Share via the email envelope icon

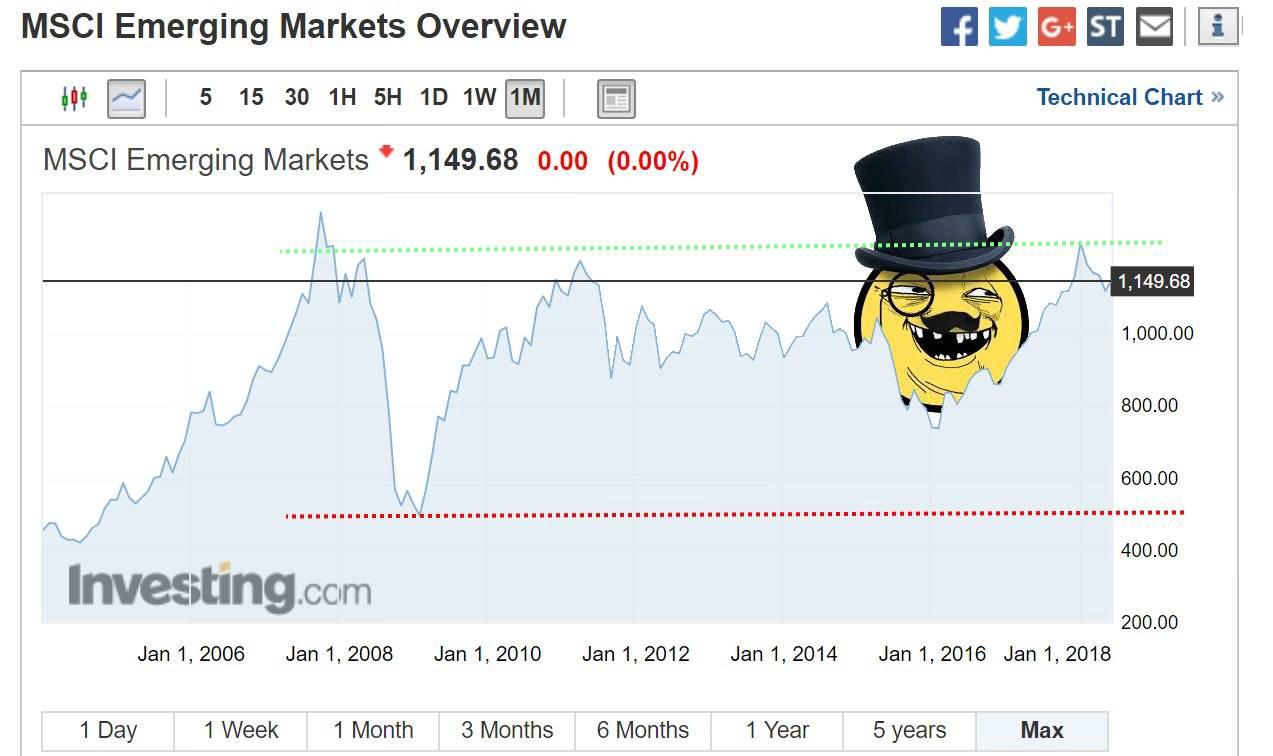[1155, 27]
